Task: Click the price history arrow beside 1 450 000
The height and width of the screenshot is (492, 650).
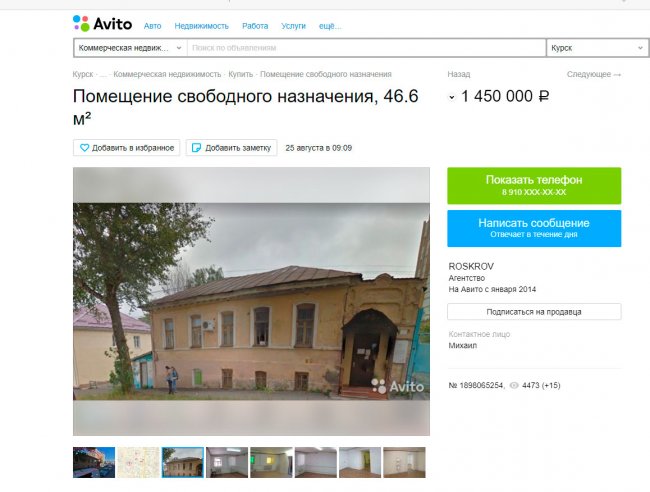Action: (452, 97)
